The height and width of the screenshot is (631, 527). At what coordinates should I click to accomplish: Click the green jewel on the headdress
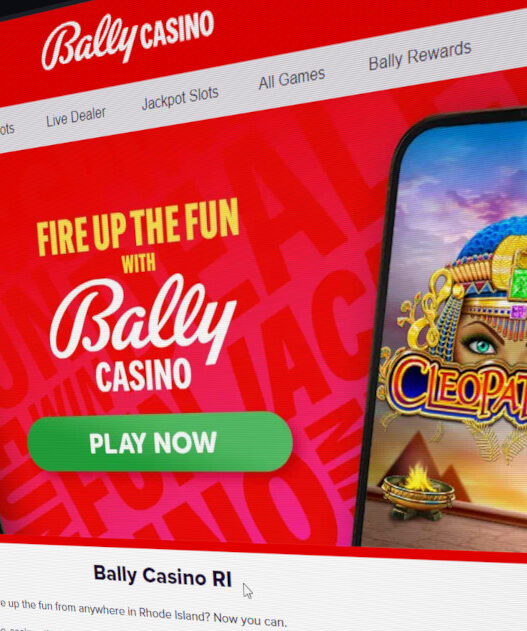coord(519,284)
